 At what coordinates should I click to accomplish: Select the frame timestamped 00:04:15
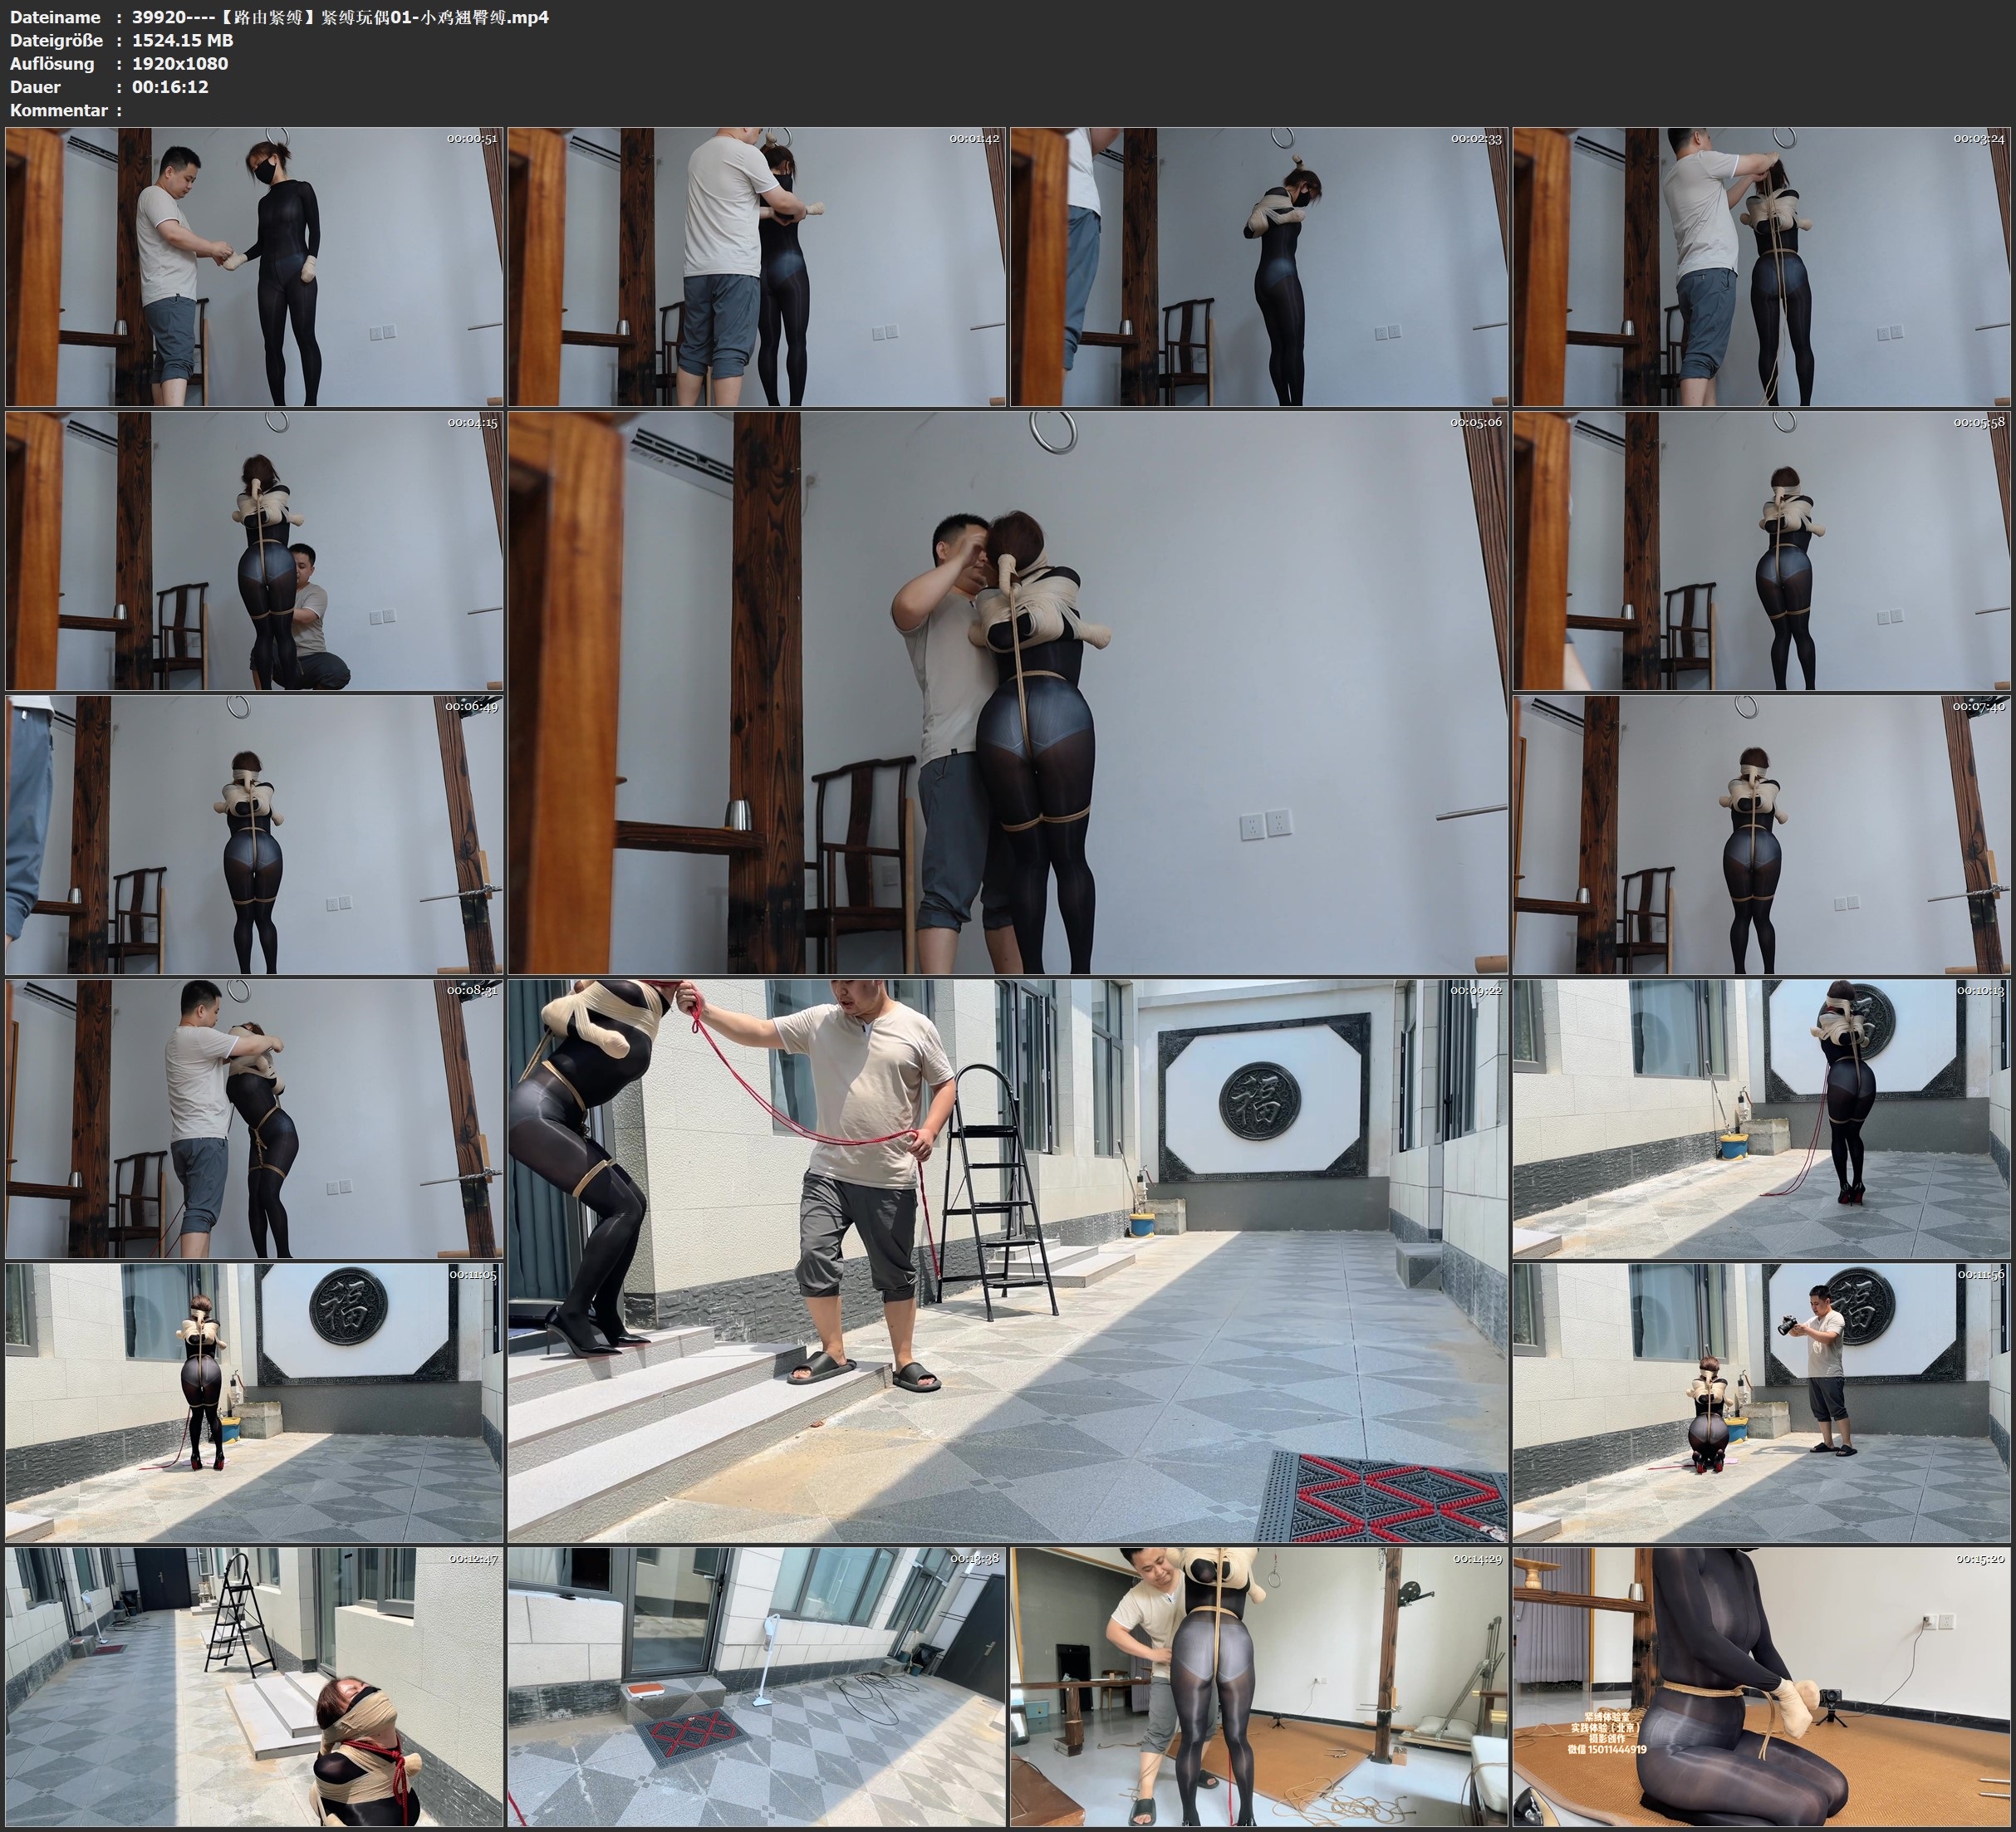(x=254, y=550)
